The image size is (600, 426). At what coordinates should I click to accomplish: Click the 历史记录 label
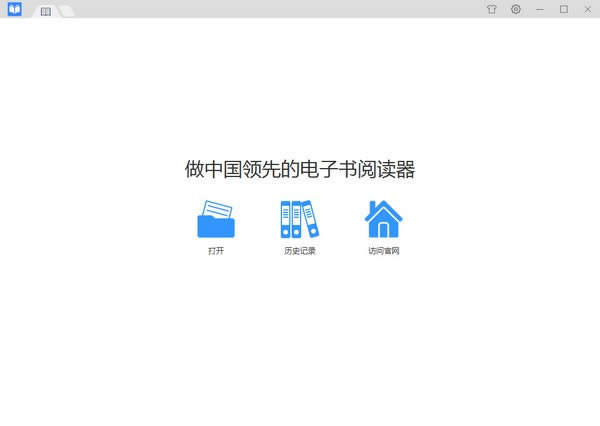tap(300, 251)
